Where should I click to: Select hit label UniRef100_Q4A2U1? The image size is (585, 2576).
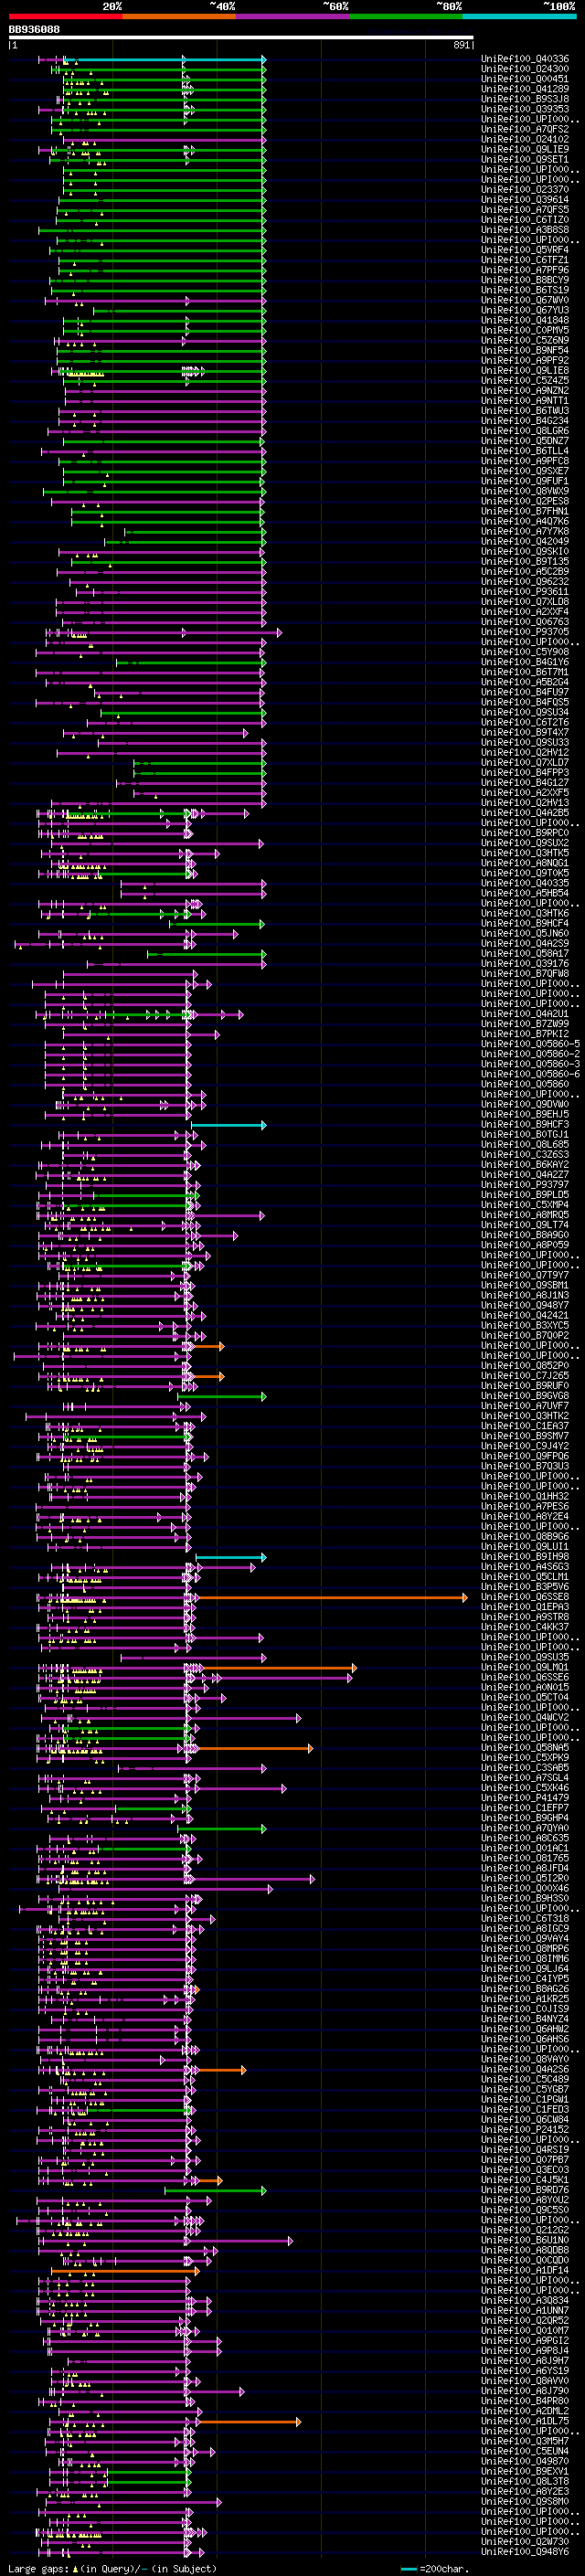click(524, 1014)
